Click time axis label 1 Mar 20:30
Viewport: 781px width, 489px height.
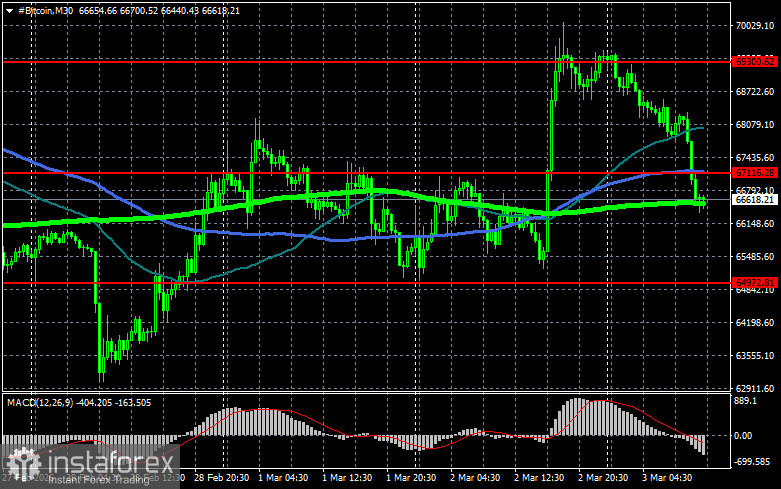[x=411, y=478]
